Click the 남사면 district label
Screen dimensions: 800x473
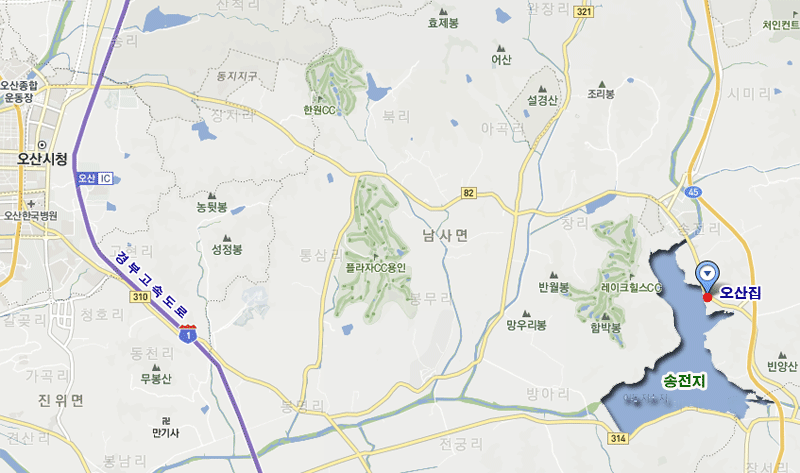coord(445,235)
